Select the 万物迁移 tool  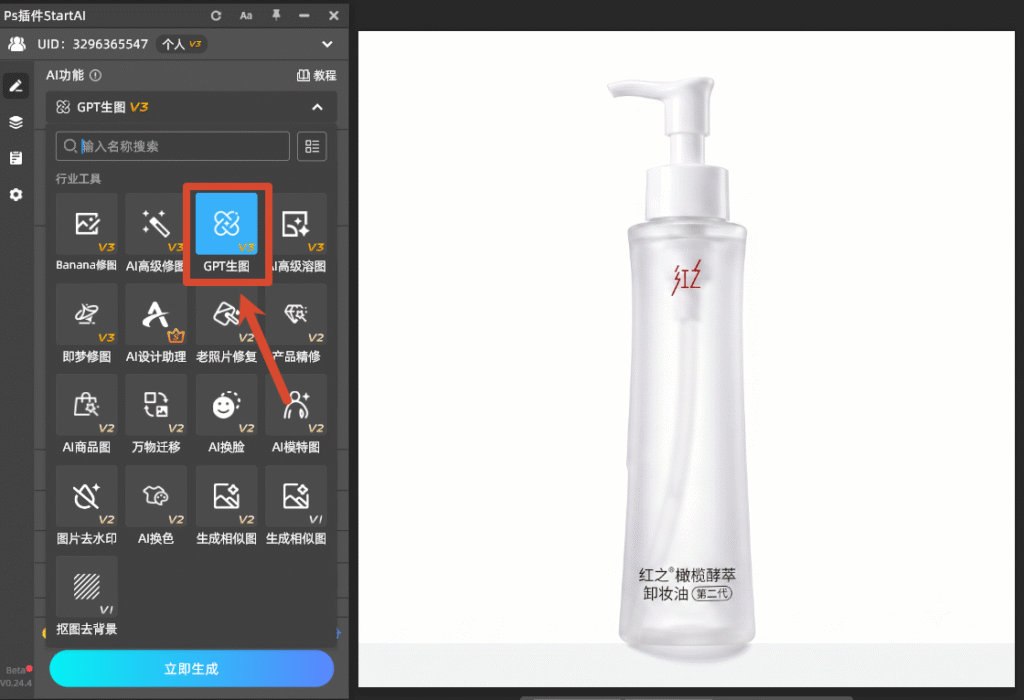pyautogui.click(x=156, y=415)
